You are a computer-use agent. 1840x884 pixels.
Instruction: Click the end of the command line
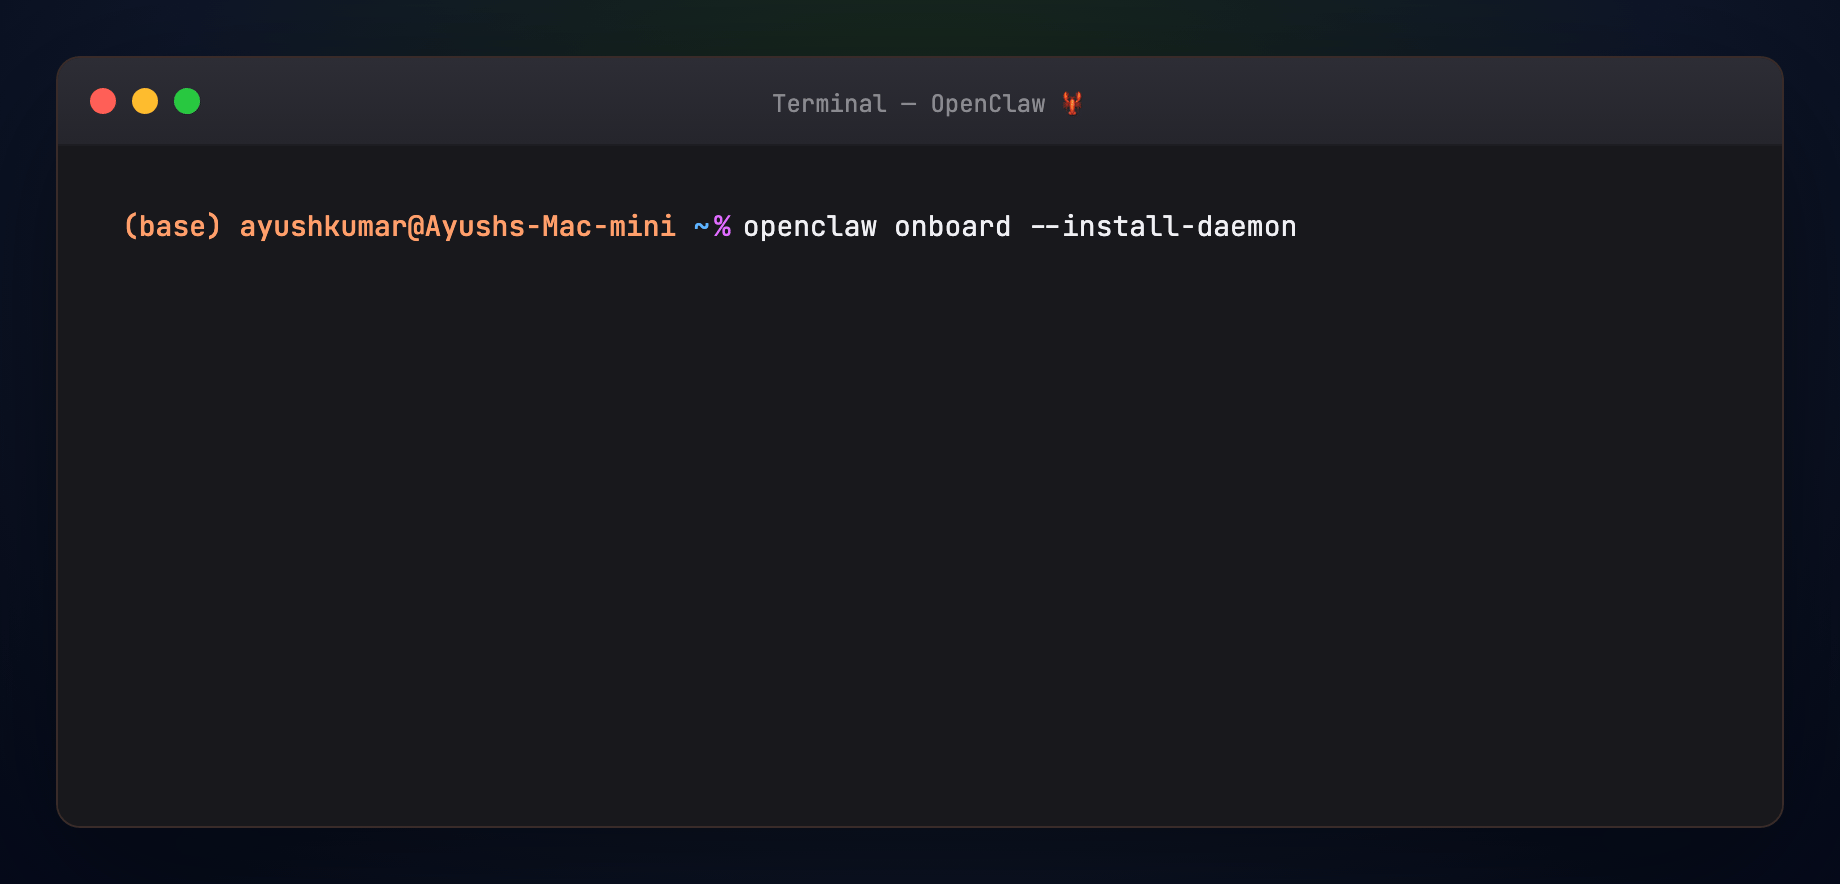pyautogui.click(x=1300, y=227)
